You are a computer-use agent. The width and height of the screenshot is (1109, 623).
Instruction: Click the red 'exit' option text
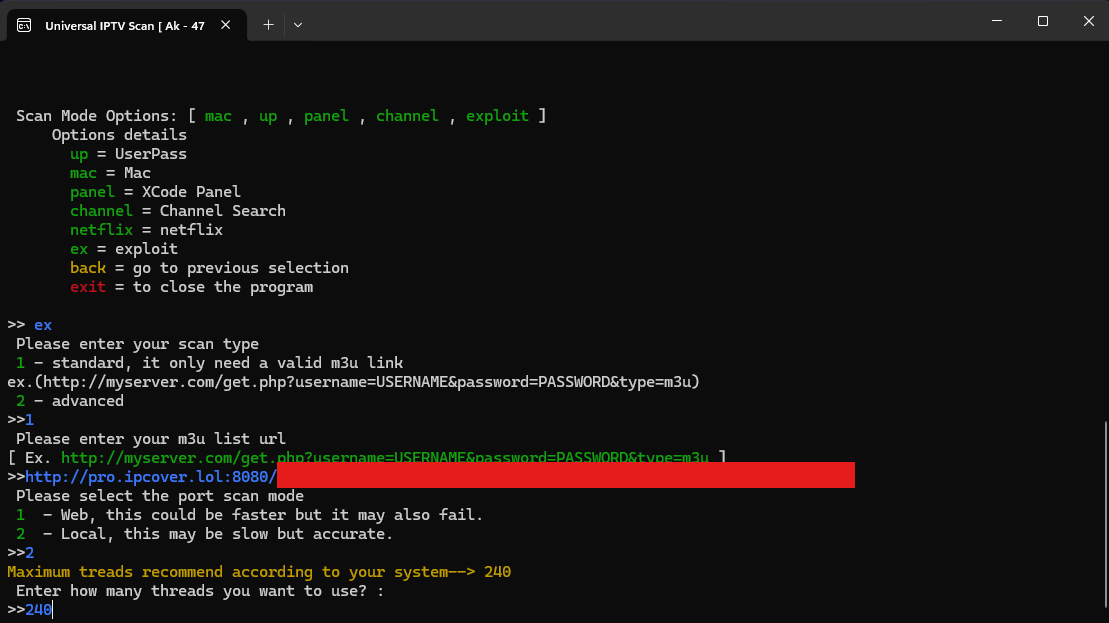[x=87, y=287]
